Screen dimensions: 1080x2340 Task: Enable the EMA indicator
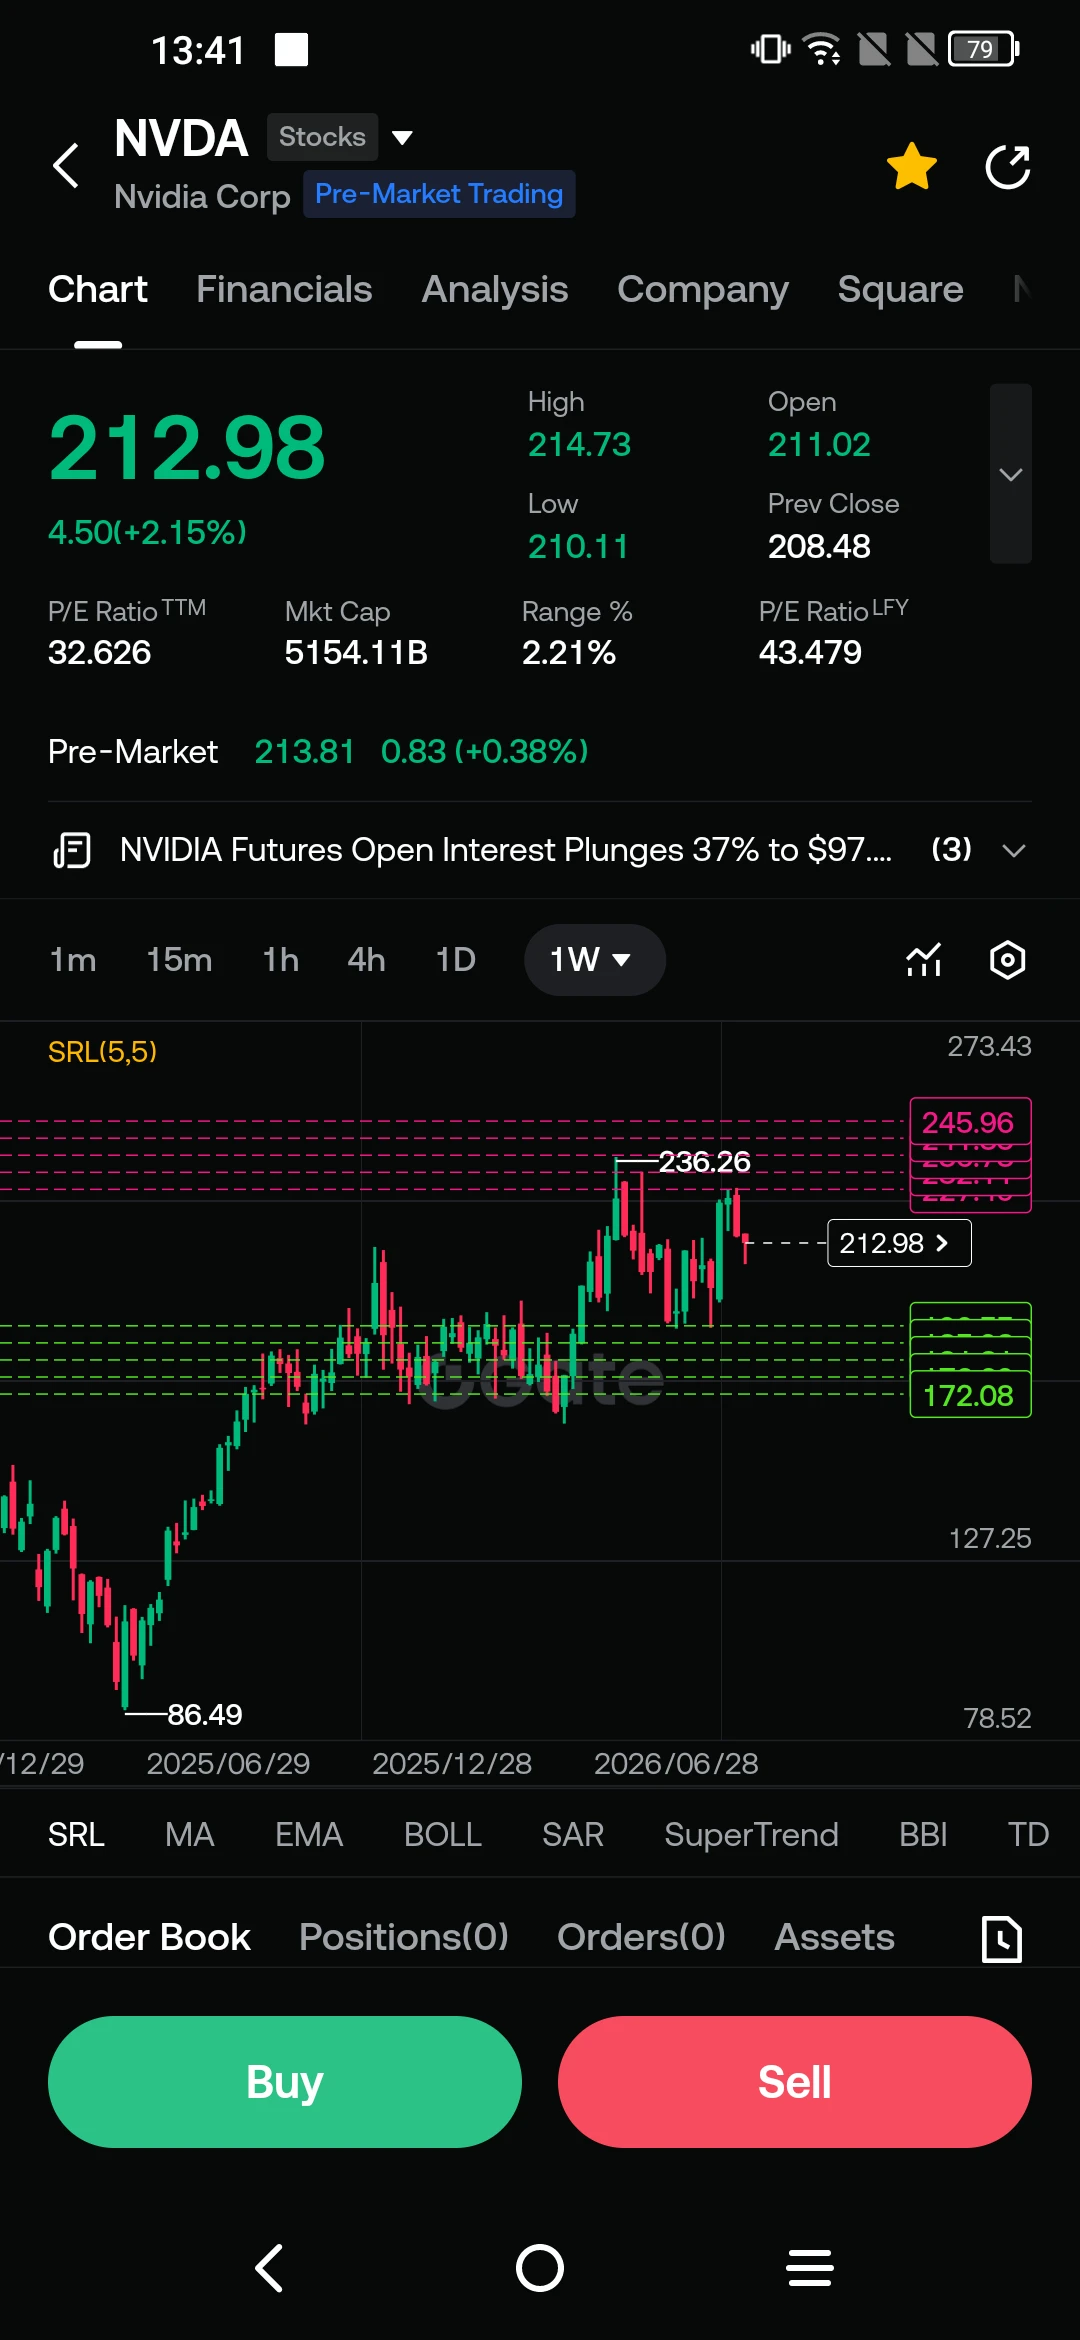pos(309,1835)
